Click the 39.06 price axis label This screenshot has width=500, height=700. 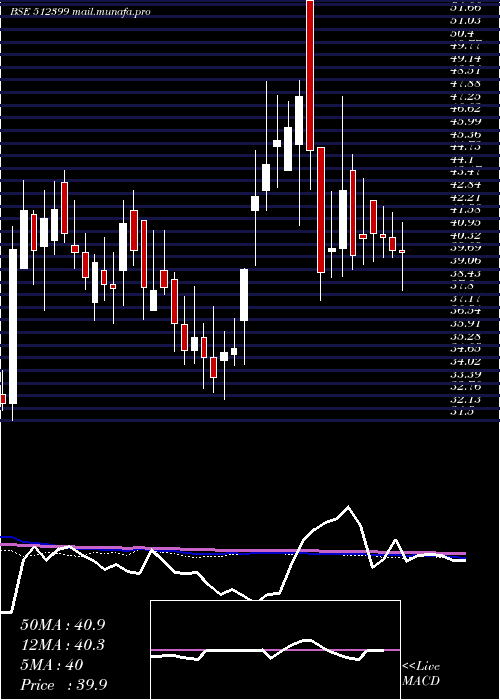point(466,261)
